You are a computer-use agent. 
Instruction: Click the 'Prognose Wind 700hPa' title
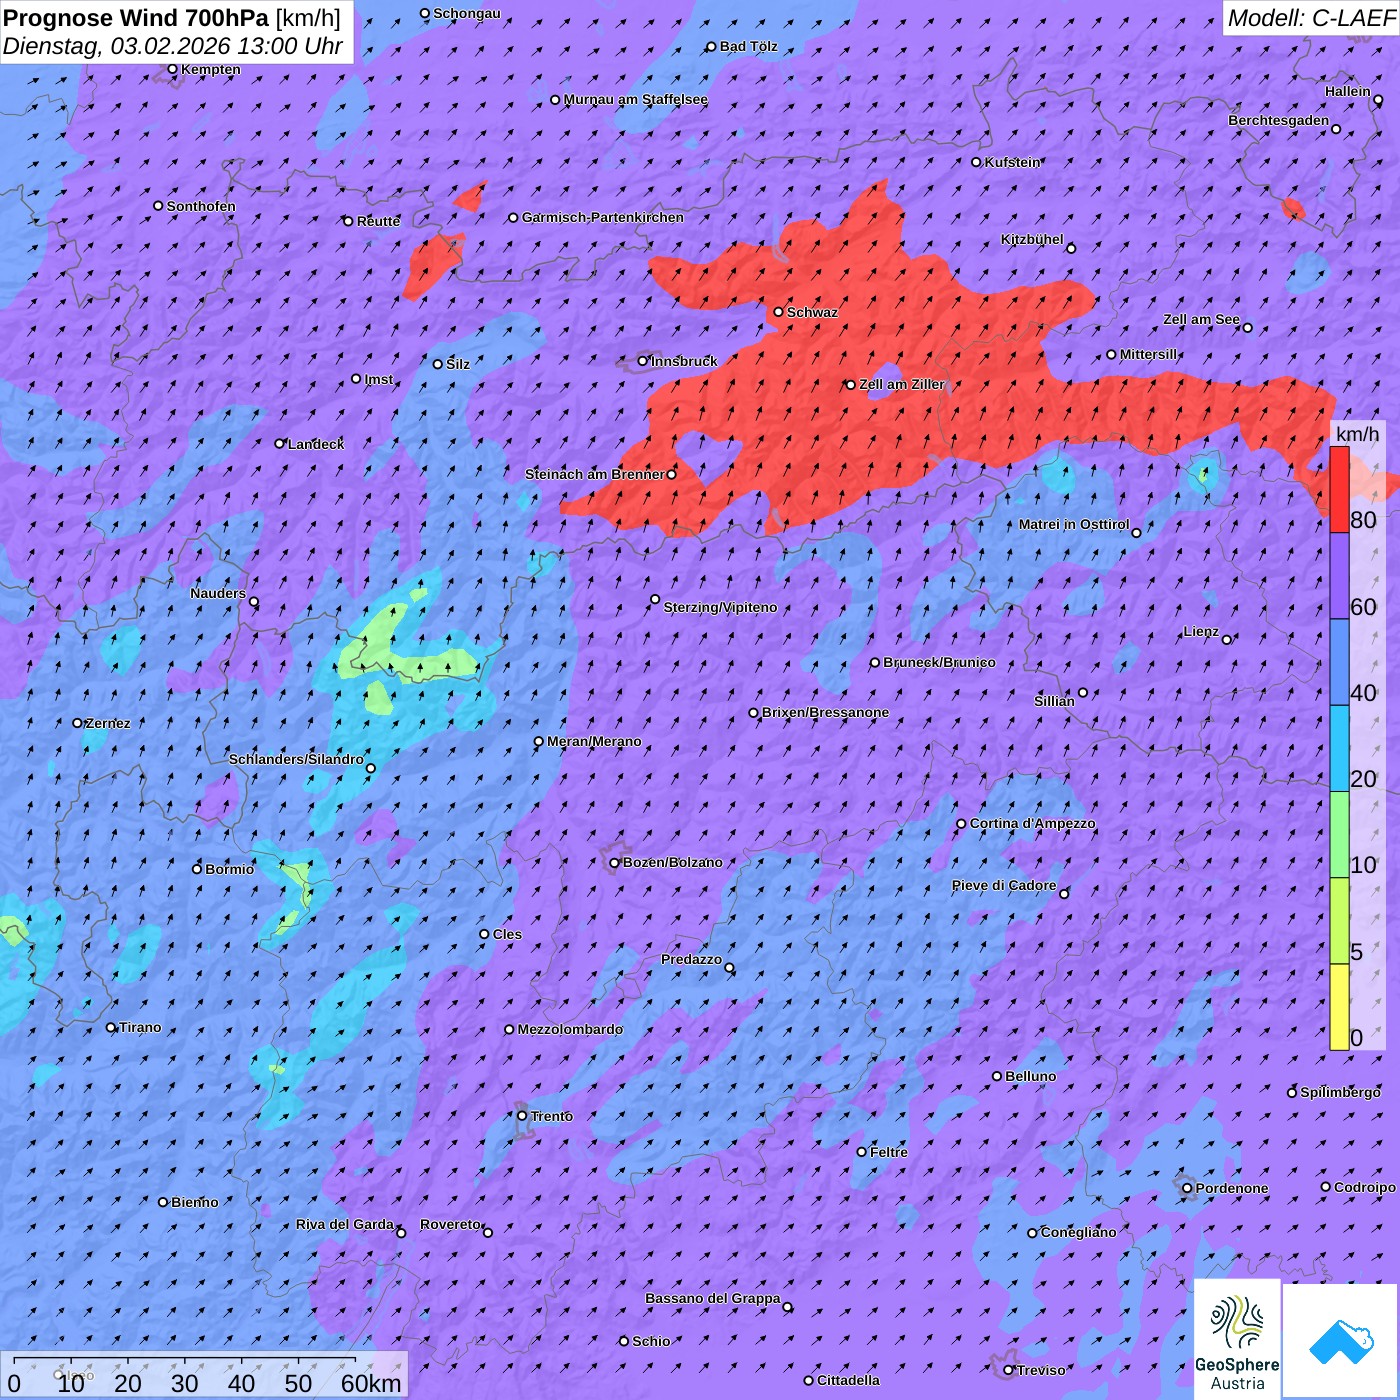(136, 18)
